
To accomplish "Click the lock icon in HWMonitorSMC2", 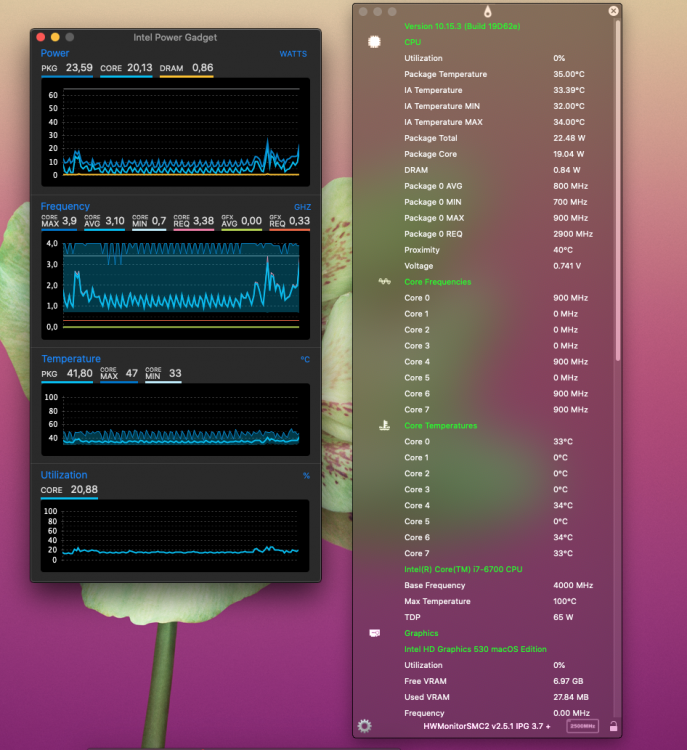I will click(613, 726).
